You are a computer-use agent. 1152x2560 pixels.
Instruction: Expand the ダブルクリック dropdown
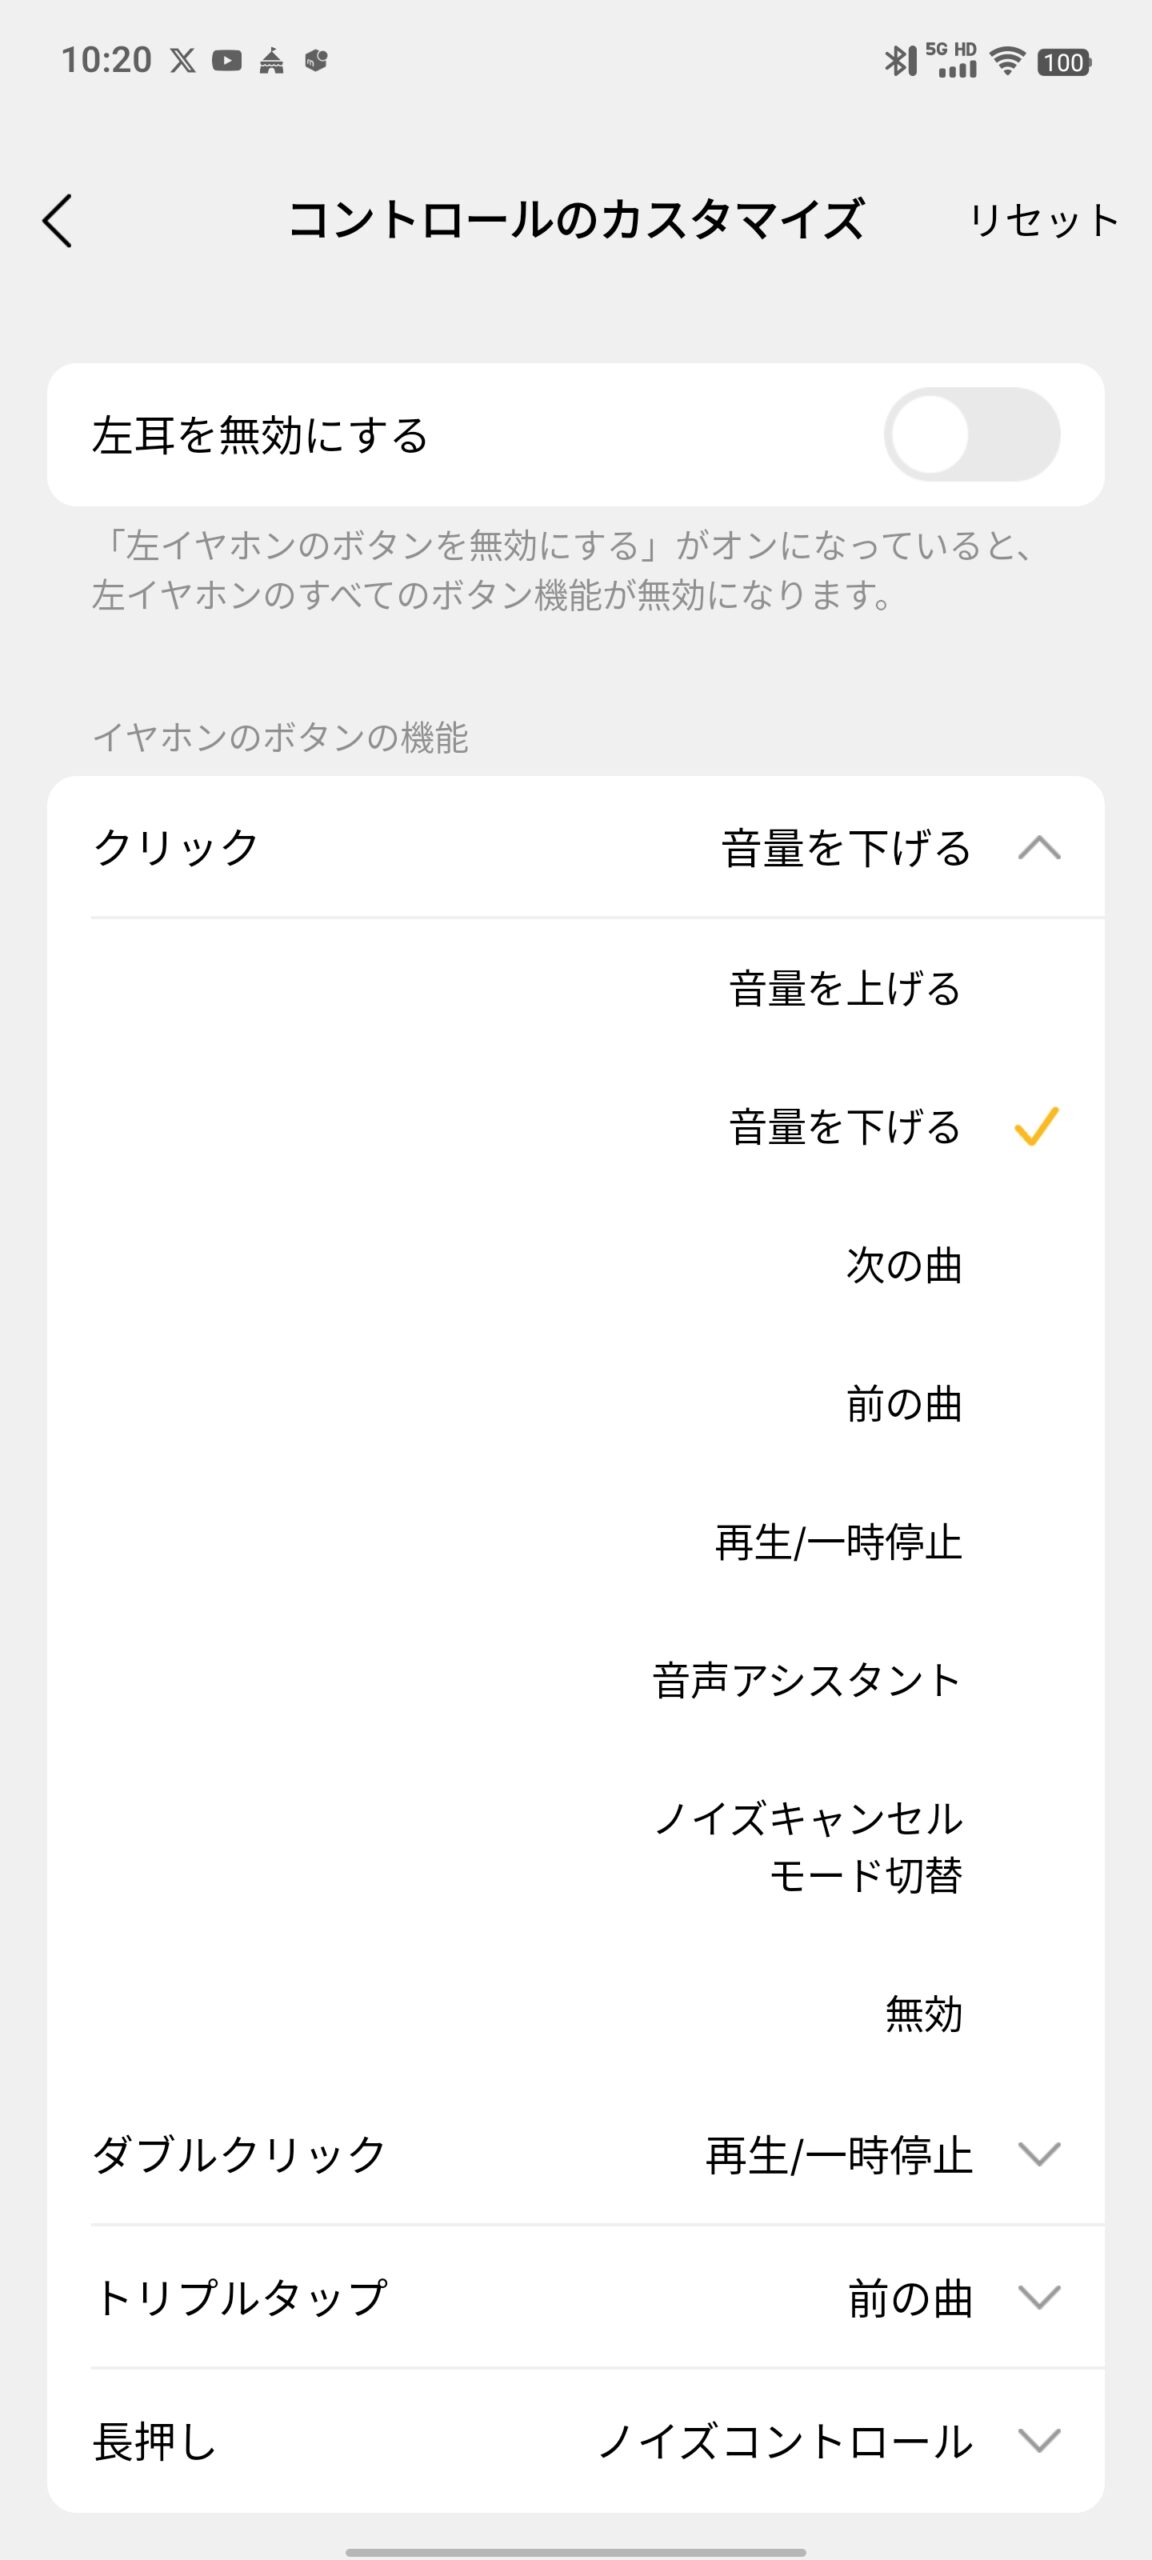[1039, 2155]
